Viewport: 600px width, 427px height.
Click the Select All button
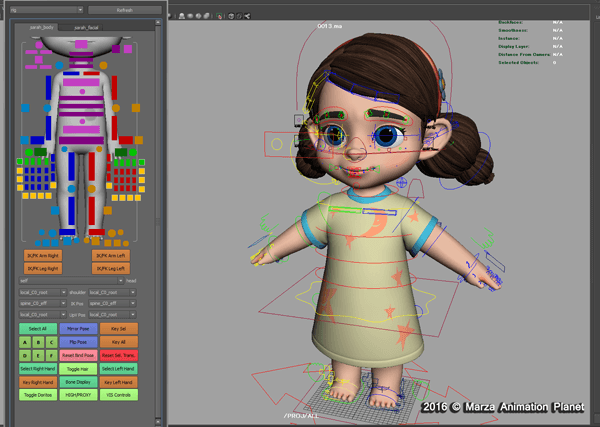(38, 329)
